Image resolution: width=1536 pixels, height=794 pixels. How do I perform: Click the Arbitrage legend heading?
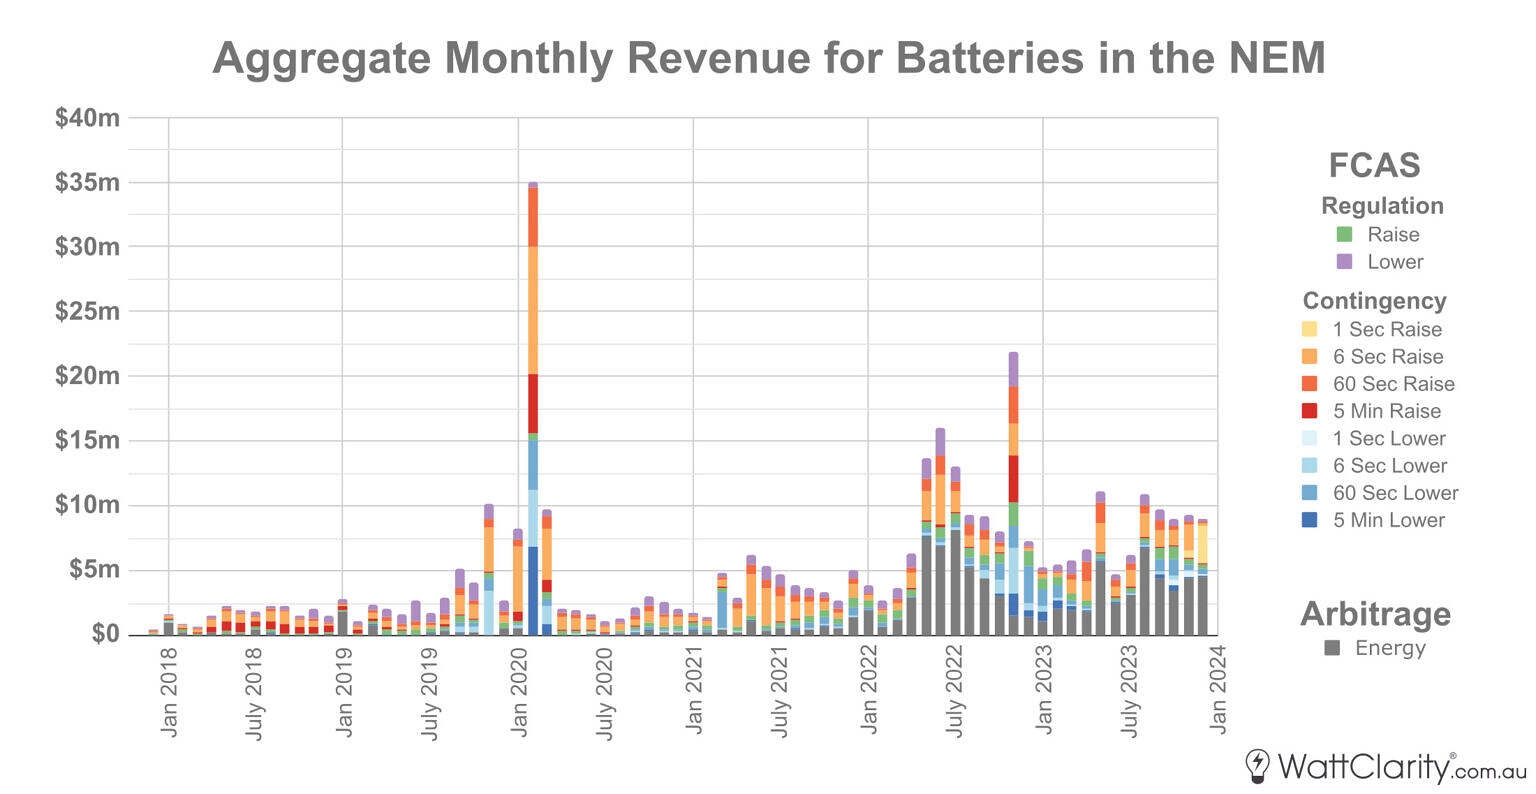[x=1378, y=612]
